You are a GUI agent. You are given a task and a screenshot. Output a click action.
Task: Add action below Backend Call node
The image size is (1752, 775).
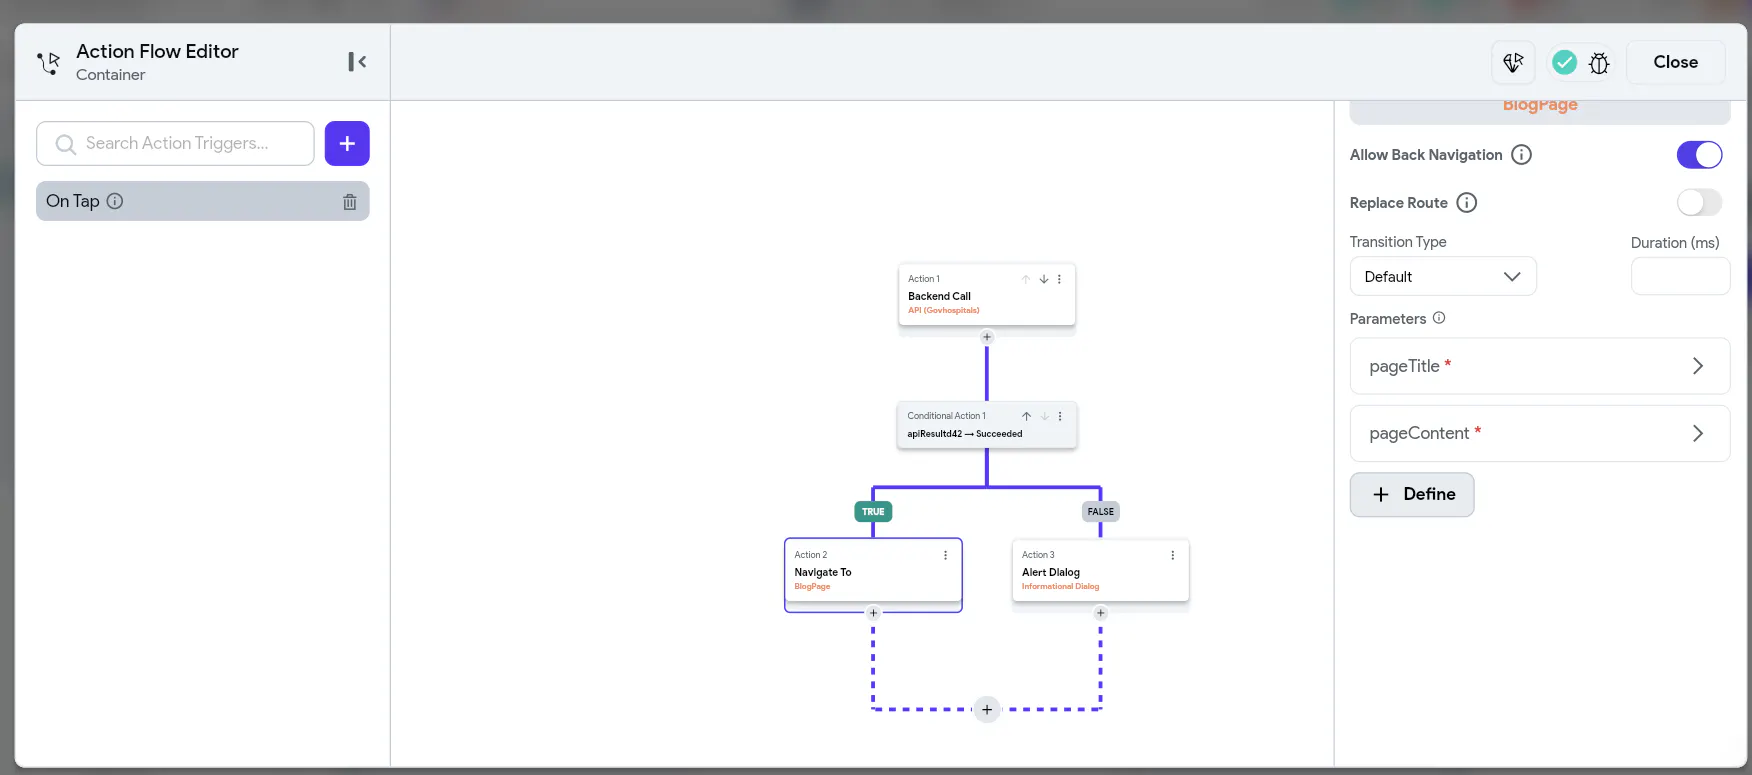[x=987, y=337]
